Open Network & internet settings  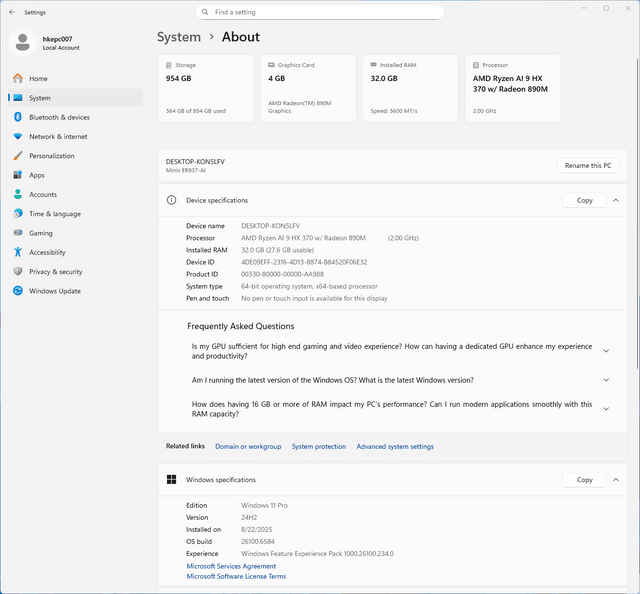76,136
